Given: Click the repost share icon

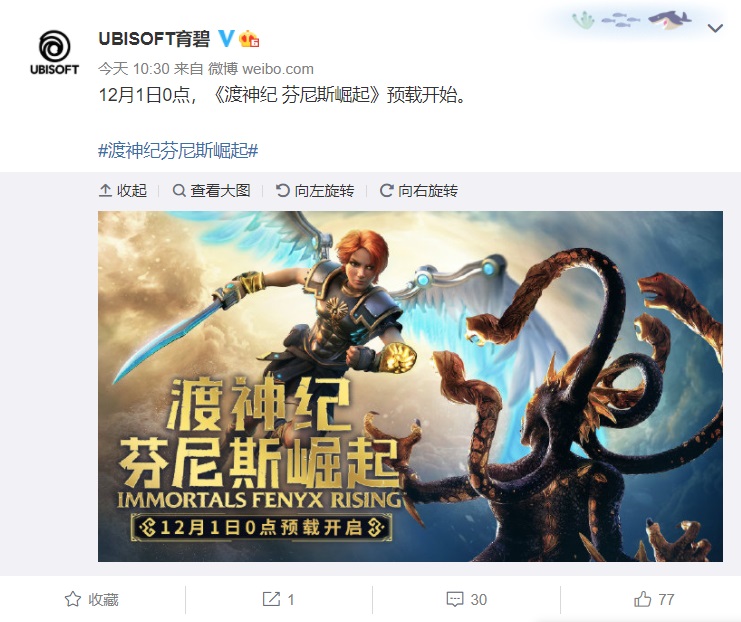Looking at the screenshot, I should point(271,599).
